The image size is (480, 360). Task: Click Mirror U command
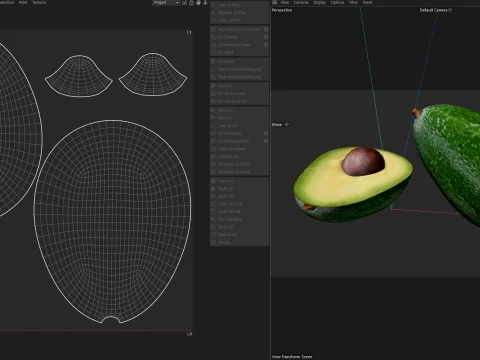pyautogui.click(x=239, y=110)
